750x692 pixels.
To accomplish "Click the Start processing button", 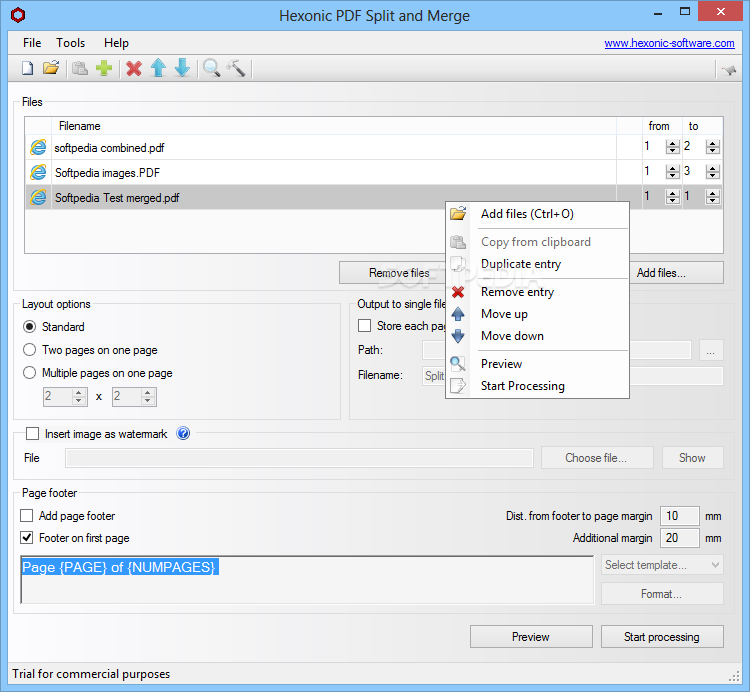I will [x=662, y=637].
